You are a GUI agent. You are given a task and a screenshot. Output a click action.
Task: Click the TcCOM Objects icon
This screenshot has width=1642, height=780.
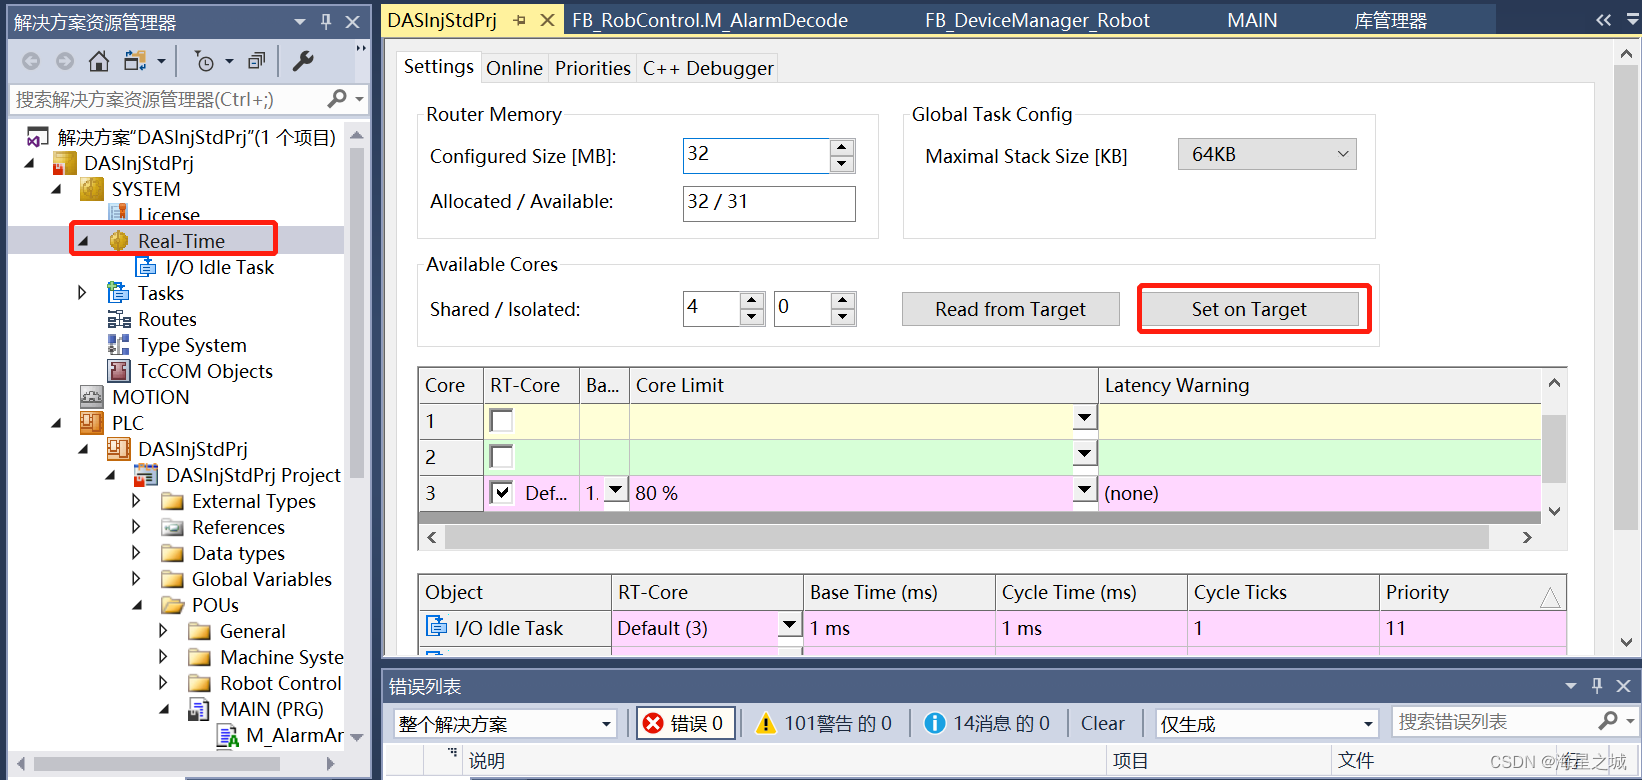tap(119, 371)
